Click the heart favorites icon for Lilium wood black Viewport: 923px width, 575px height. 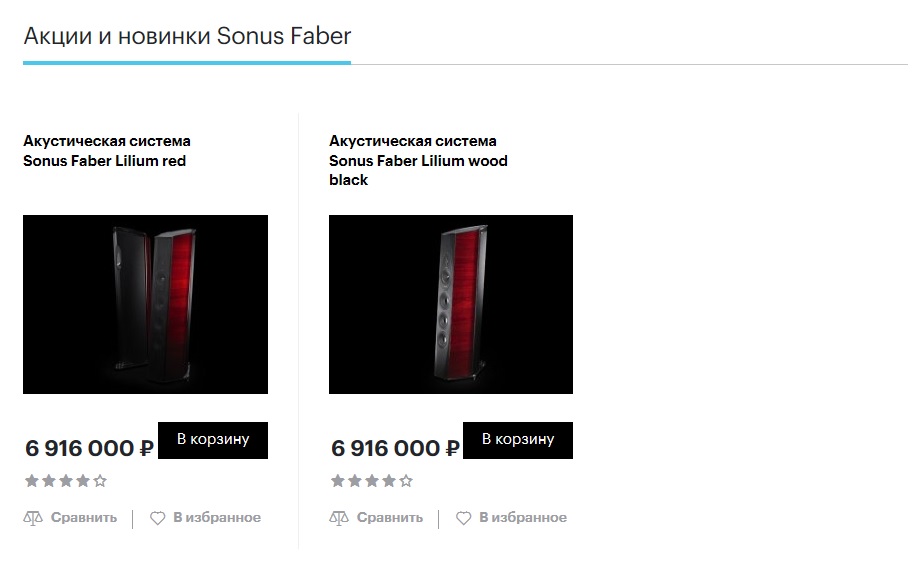click(x=463, y=518)
